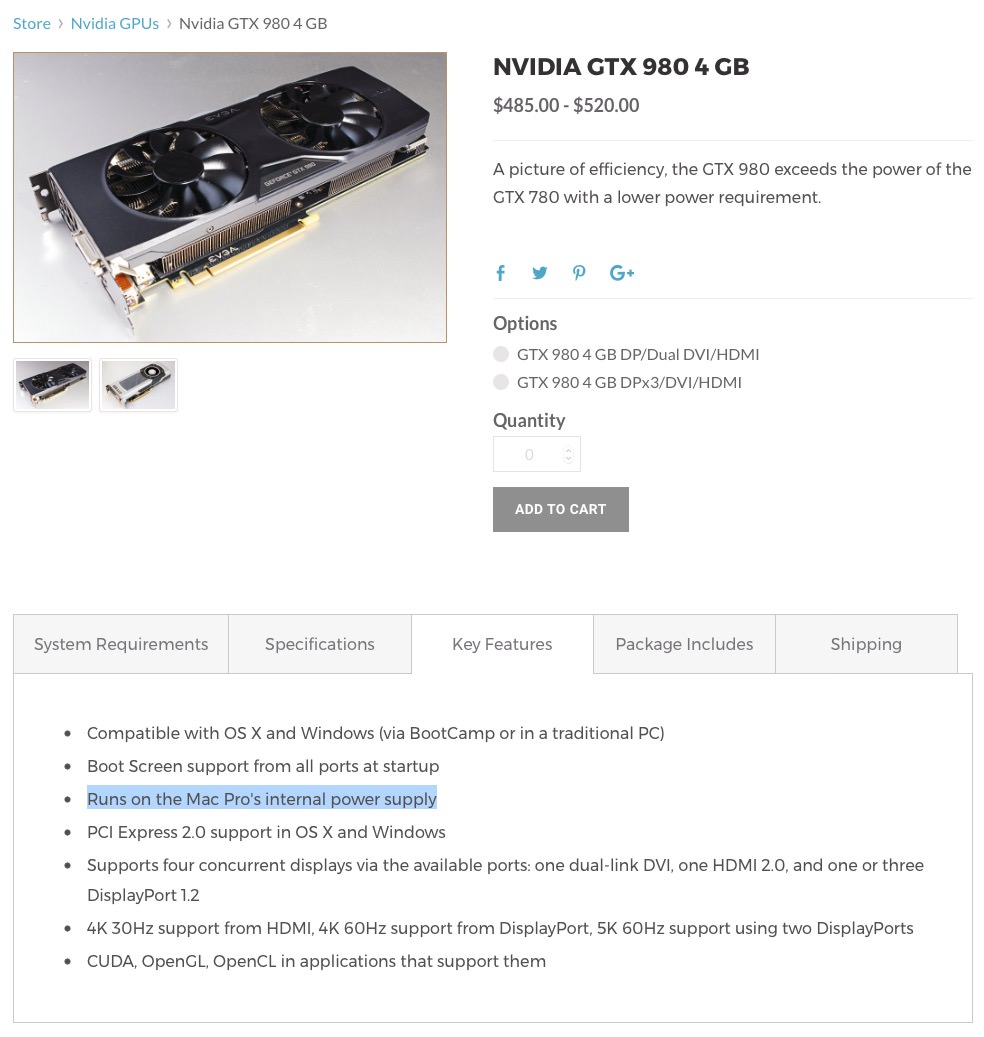
Task: Open the Package Includes tab
Action: [684, 644]
